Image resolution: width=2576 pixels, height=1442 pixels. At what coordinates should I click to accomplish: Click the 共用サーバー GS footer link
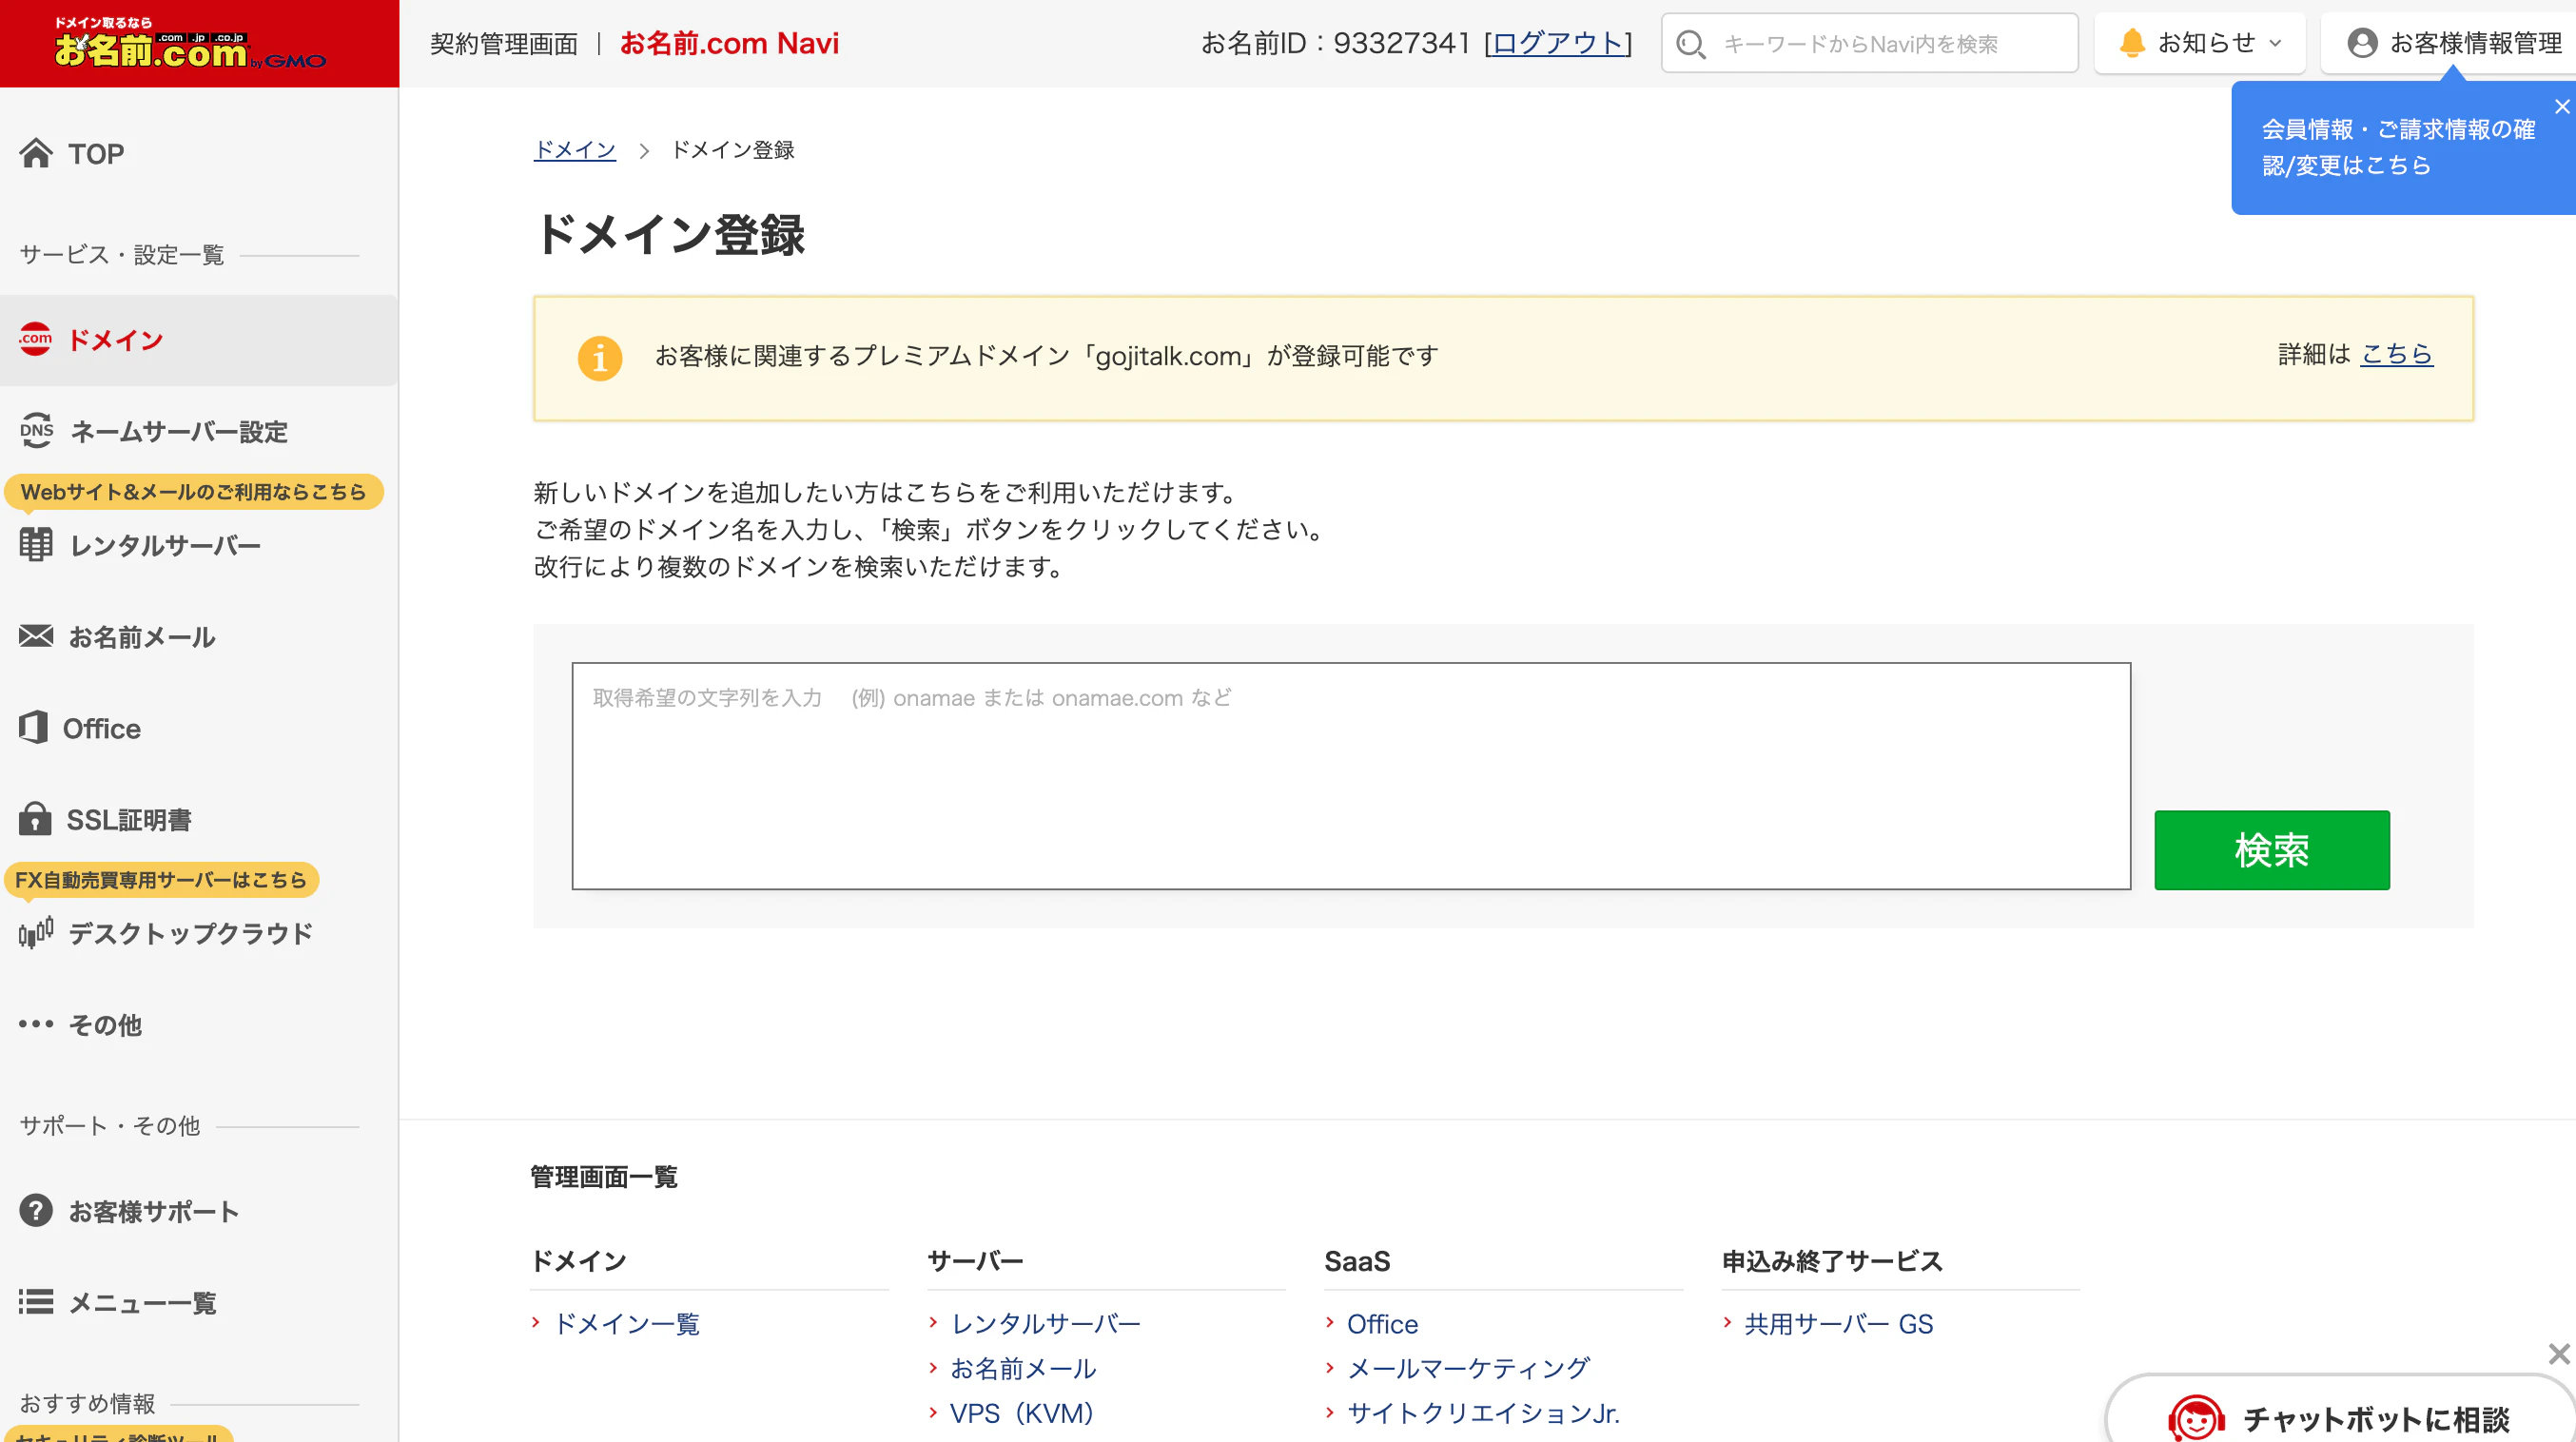pos(1838,1323)
